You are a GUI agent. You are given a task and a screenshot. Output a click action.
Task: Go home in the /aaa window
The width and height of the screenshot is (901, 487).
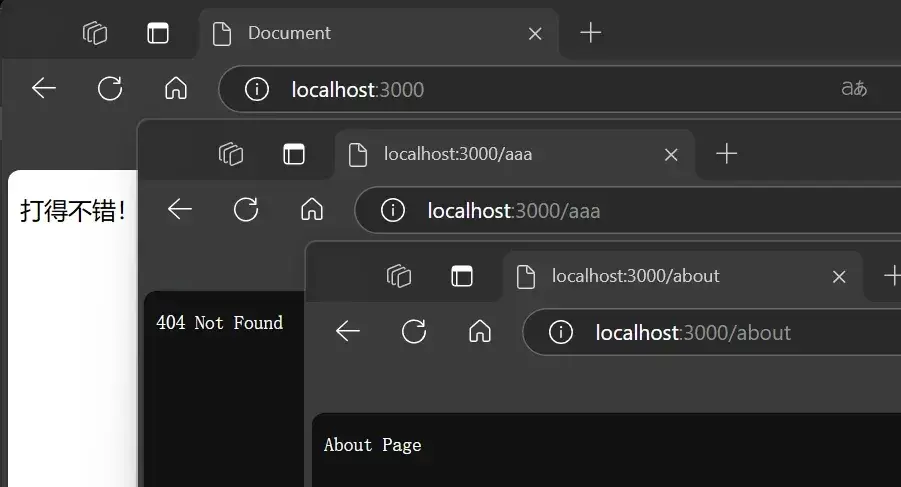click(312, 210)
